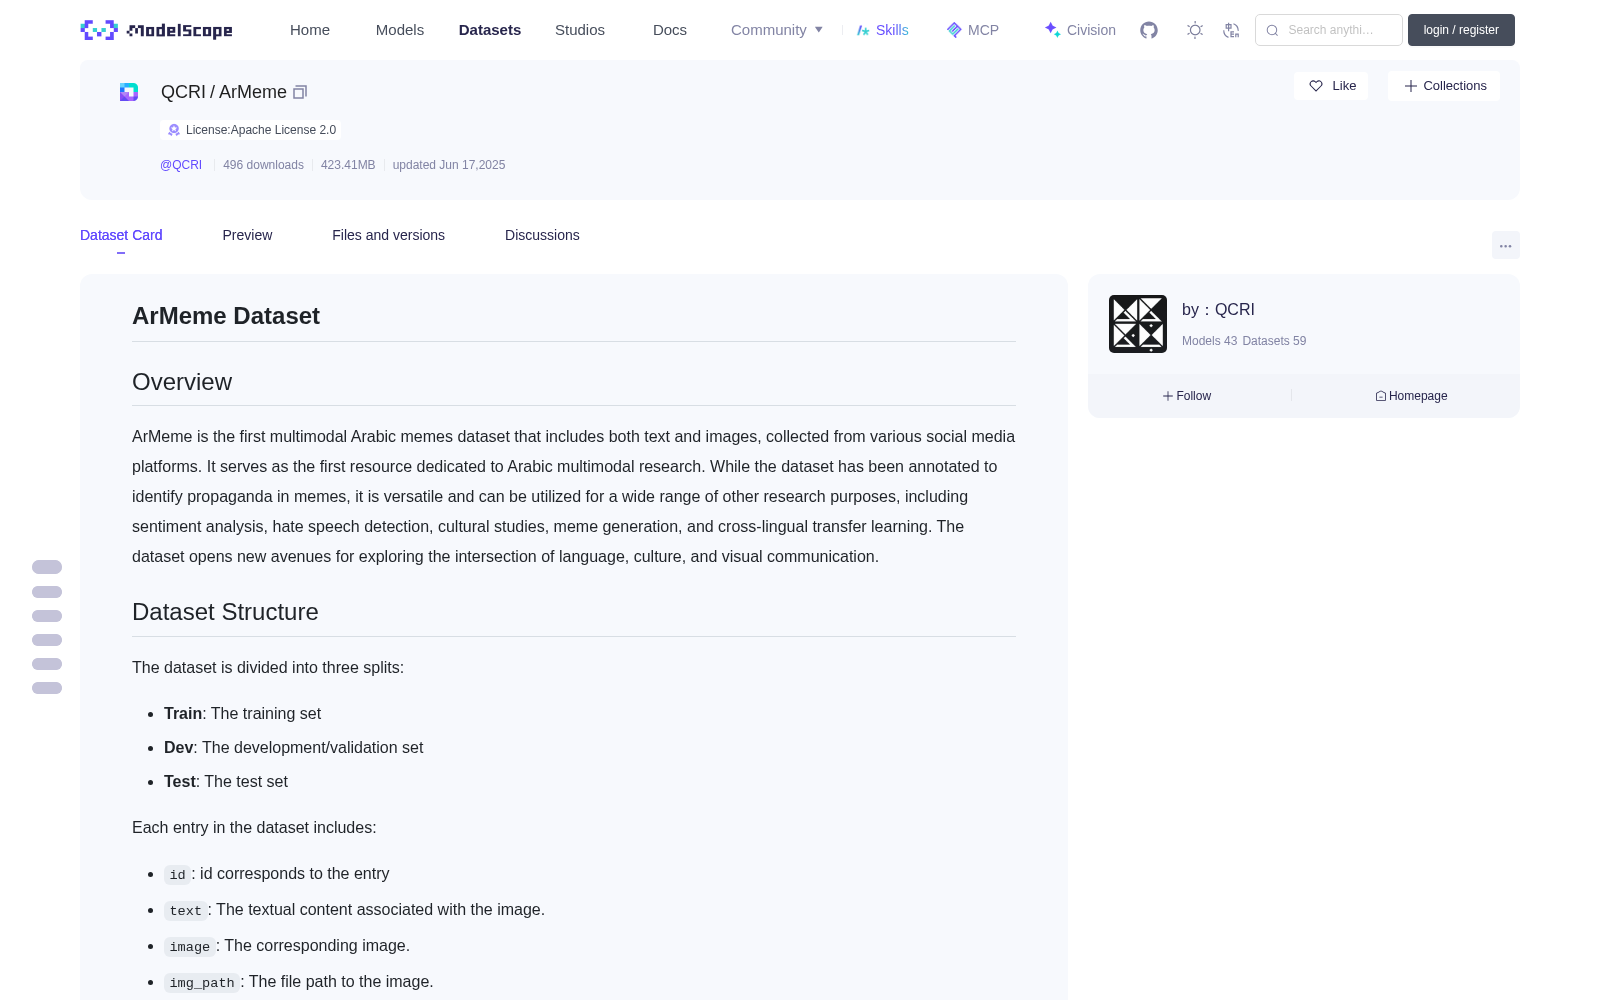Open the three-dots more options button
Viewport: 1600px width, 1000px height.
[1505, 245]
